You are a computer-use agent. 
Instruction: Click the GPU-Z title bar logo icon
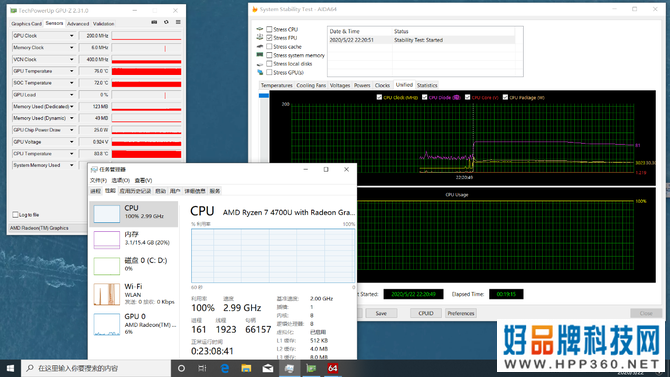(x=13, y=10)
